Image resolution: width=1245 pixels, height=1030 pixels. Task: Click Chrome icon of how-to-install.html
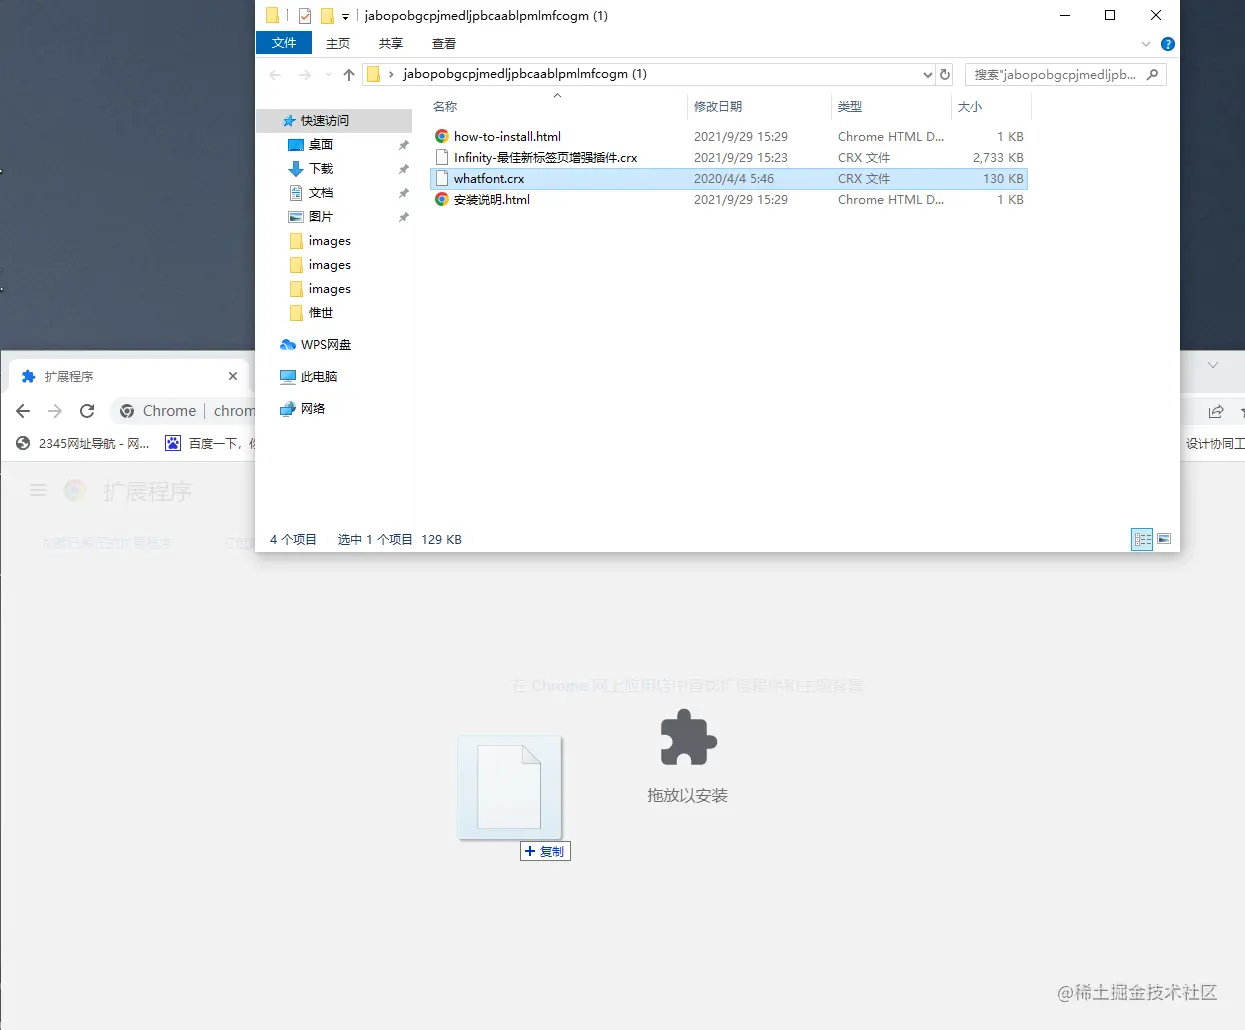[442, 136]
